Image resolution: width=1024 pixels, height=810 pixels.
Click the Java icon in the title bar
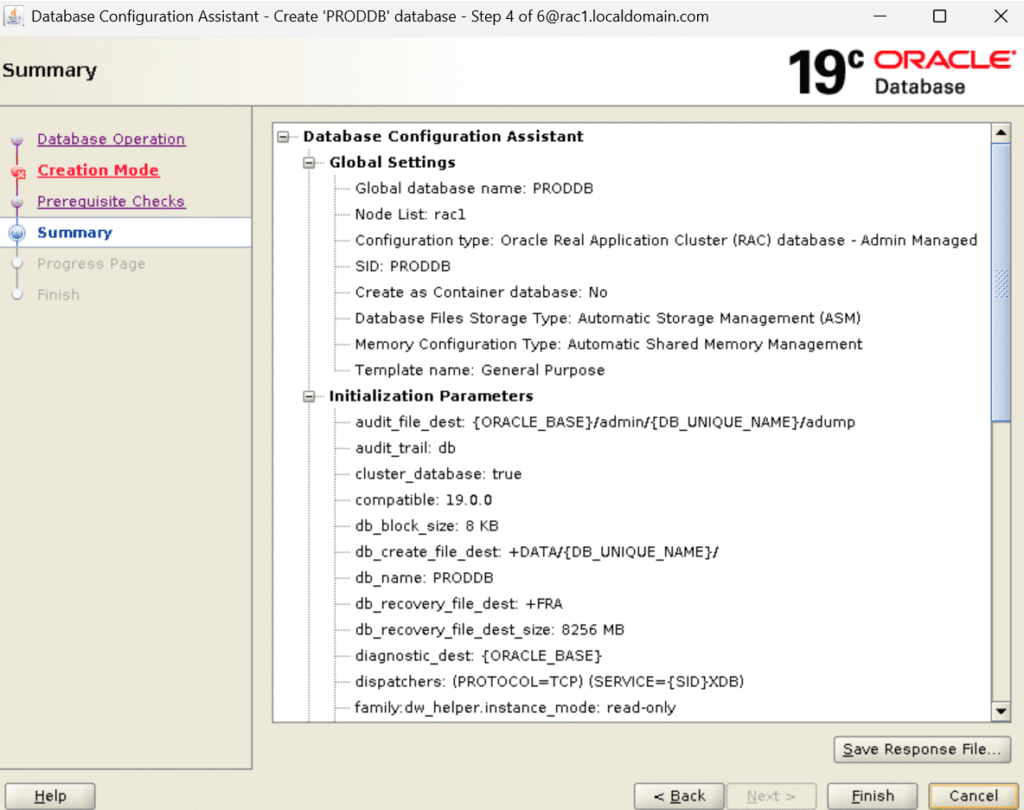tap(15, 17)
